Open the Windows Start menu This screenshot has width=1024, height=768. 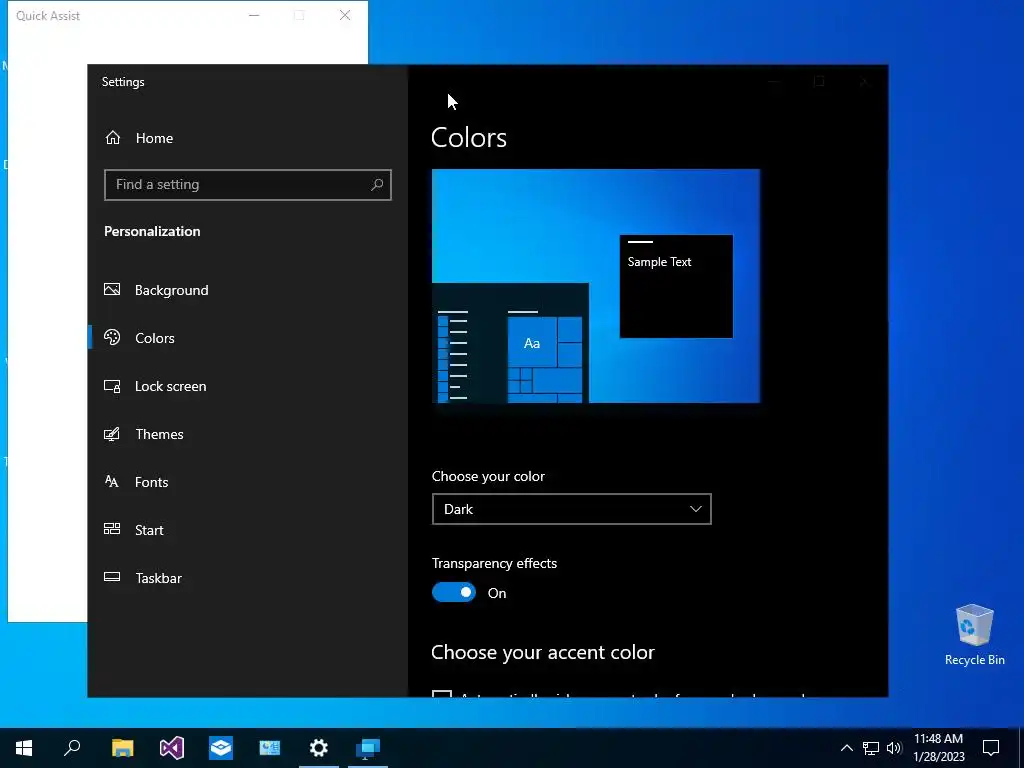[24, 748]
